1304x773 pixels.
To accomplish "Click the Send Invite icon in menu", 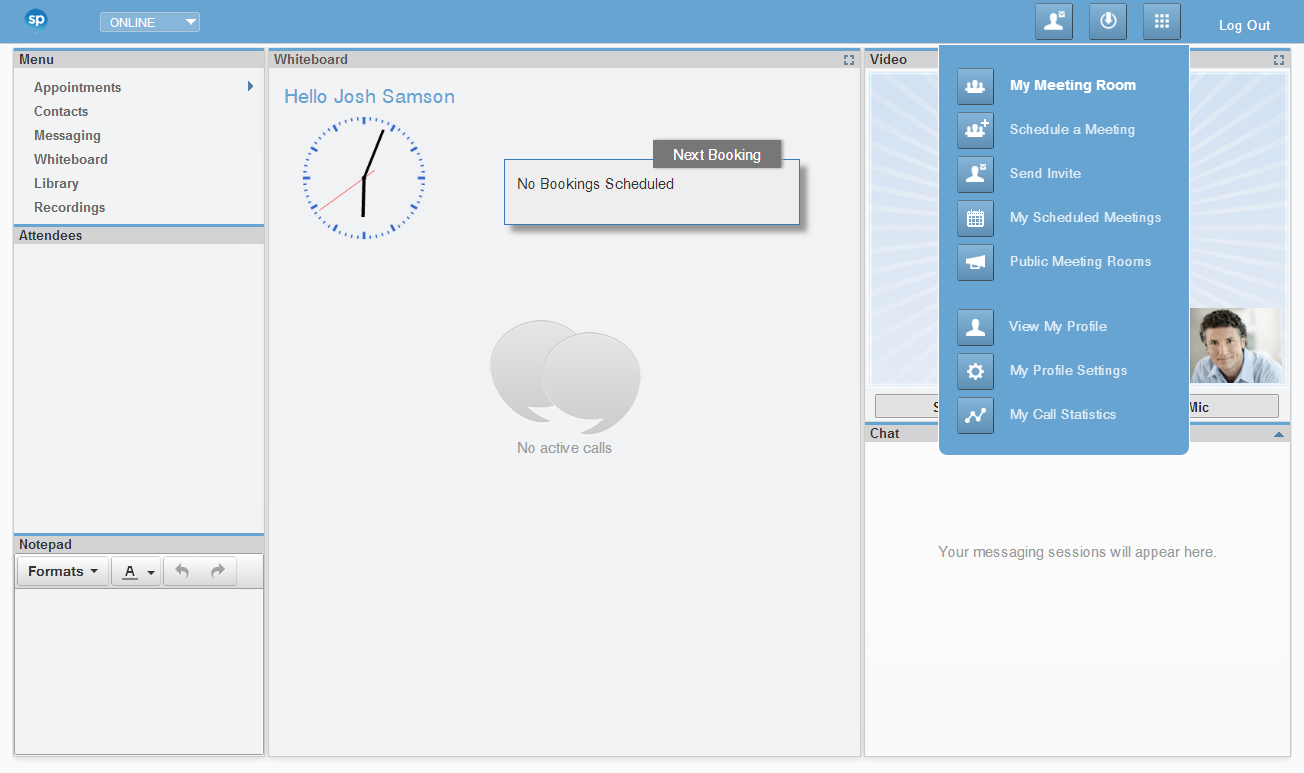I will 975,174.
